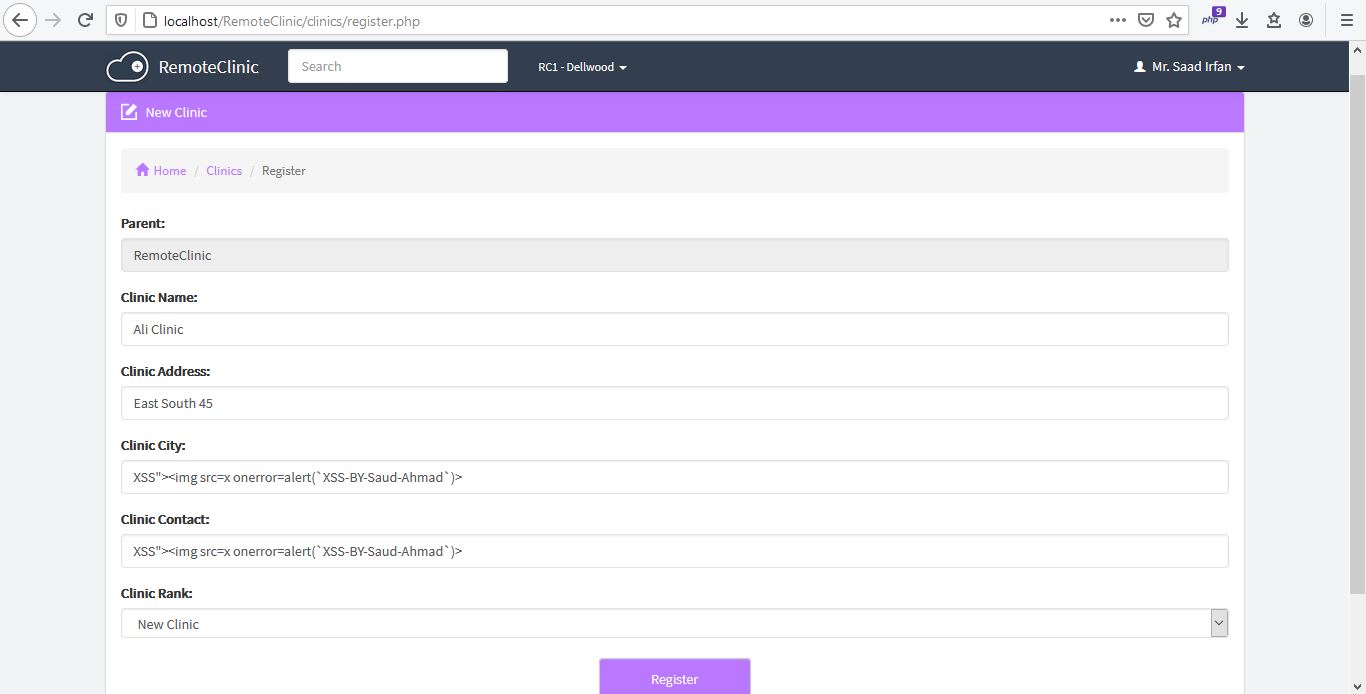Bookmark this page with the star icon
The width and height of the screenshot is (1366, 694).
click(1174, 20)
